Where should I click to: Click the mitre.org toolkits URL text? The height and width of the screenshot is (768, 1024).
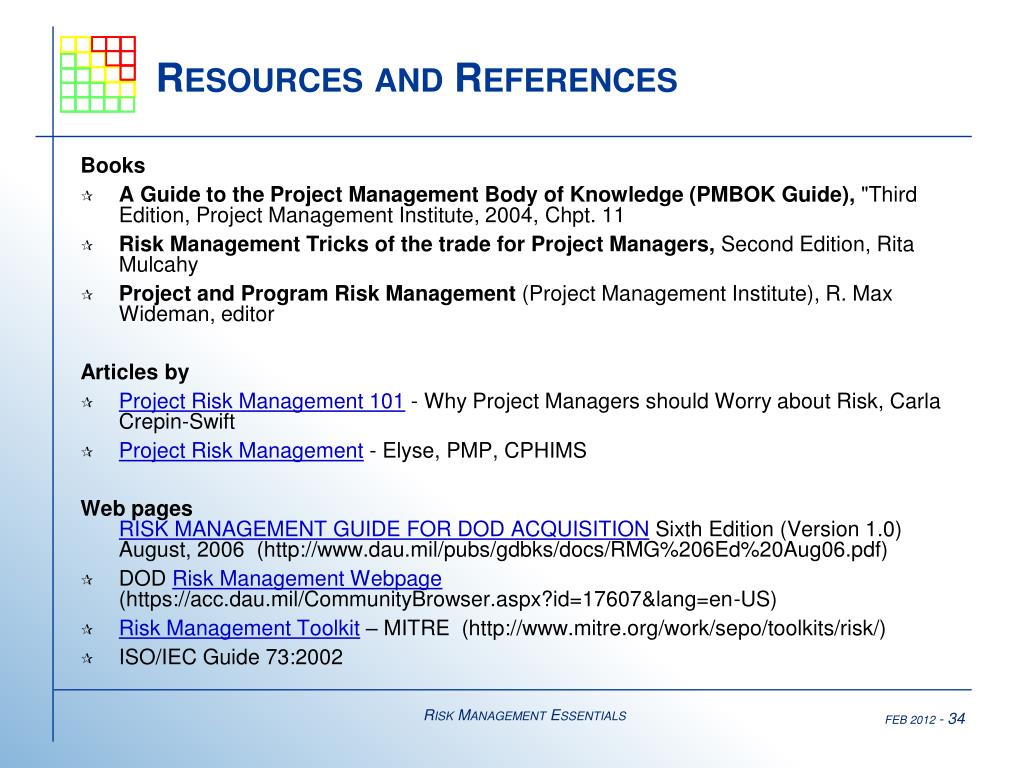click(674, 628)
